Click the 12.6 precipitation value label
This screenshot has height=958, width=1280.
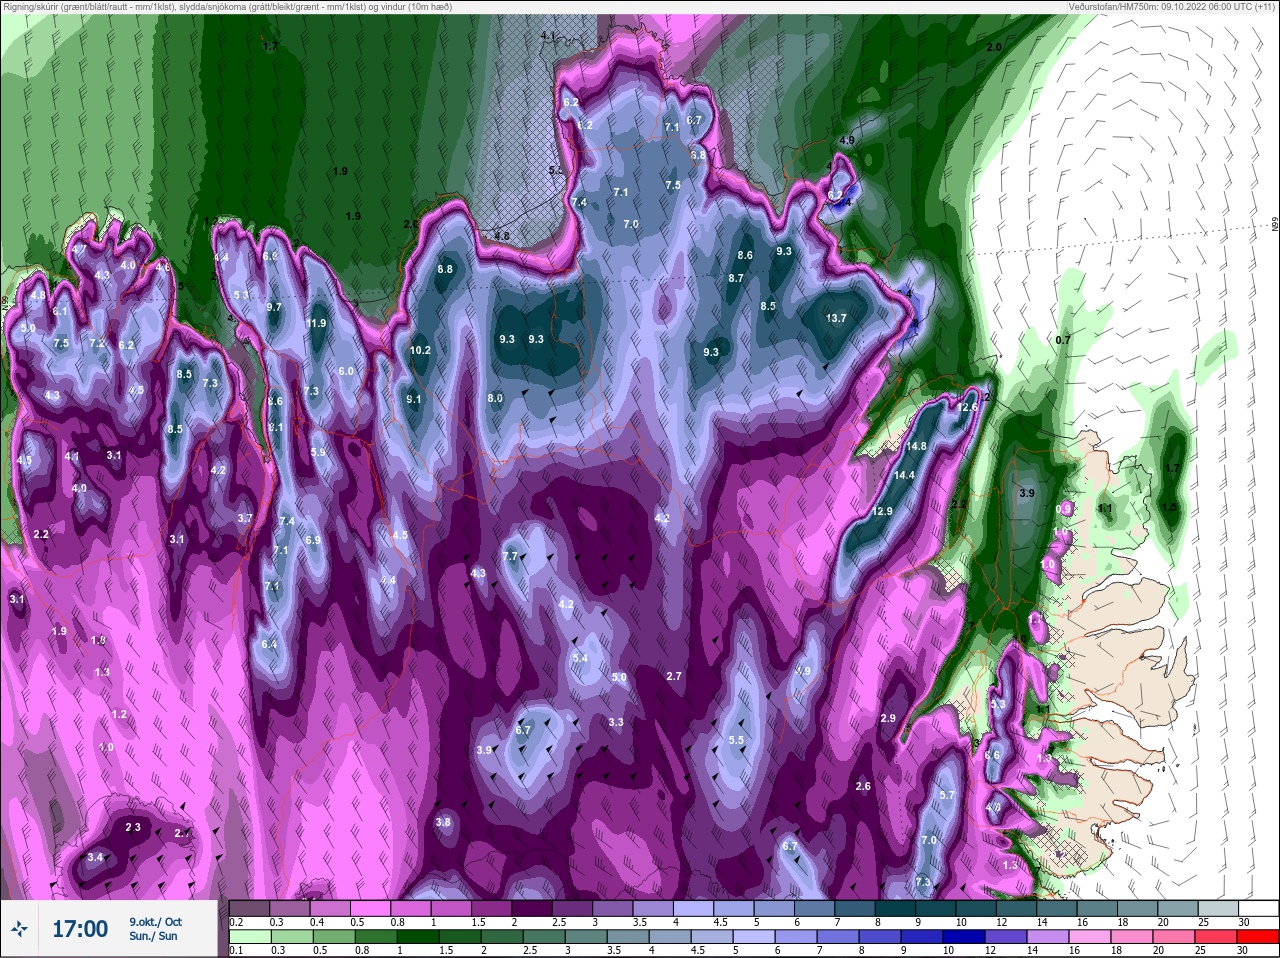(x=967, y=407)
